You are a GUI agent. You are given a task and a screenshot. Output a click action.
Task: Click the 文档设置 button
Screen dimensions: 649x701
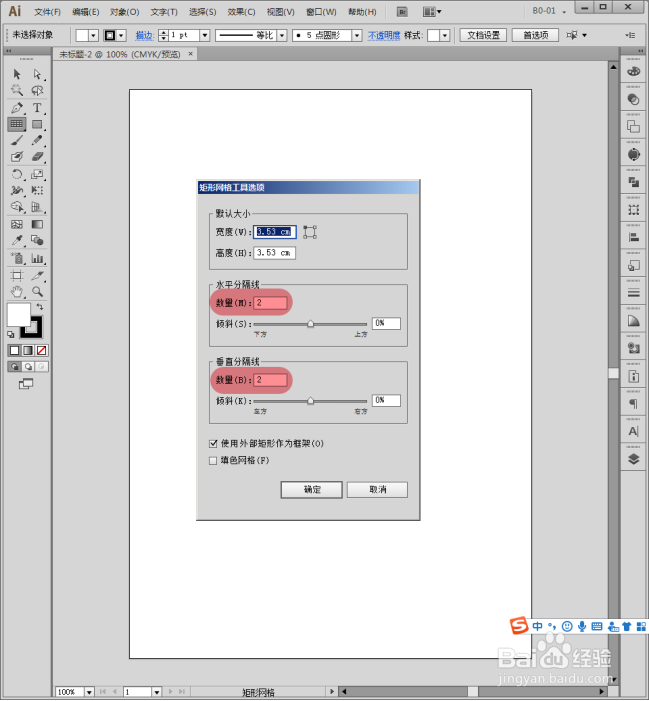click(x=483, y=35)
